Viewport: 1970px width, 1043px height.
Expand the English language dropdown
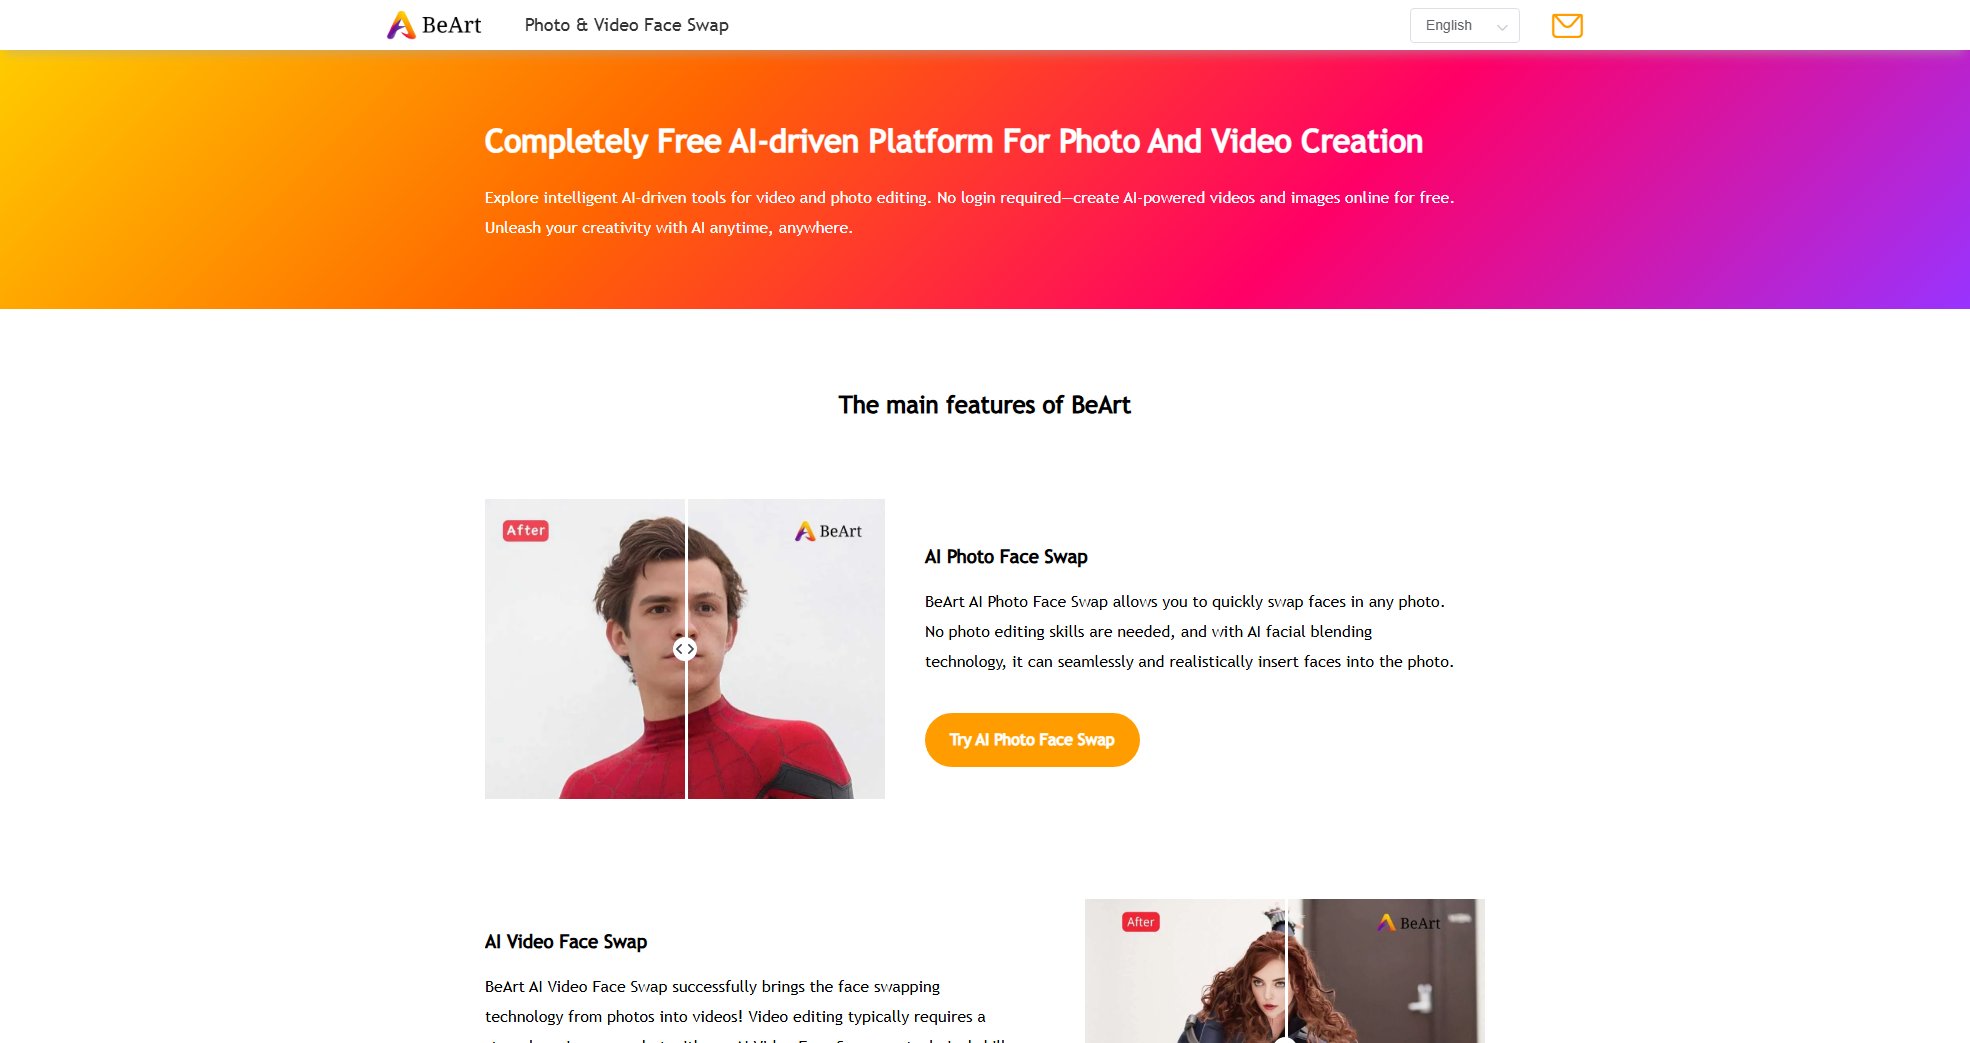(x=1464, y=25)
